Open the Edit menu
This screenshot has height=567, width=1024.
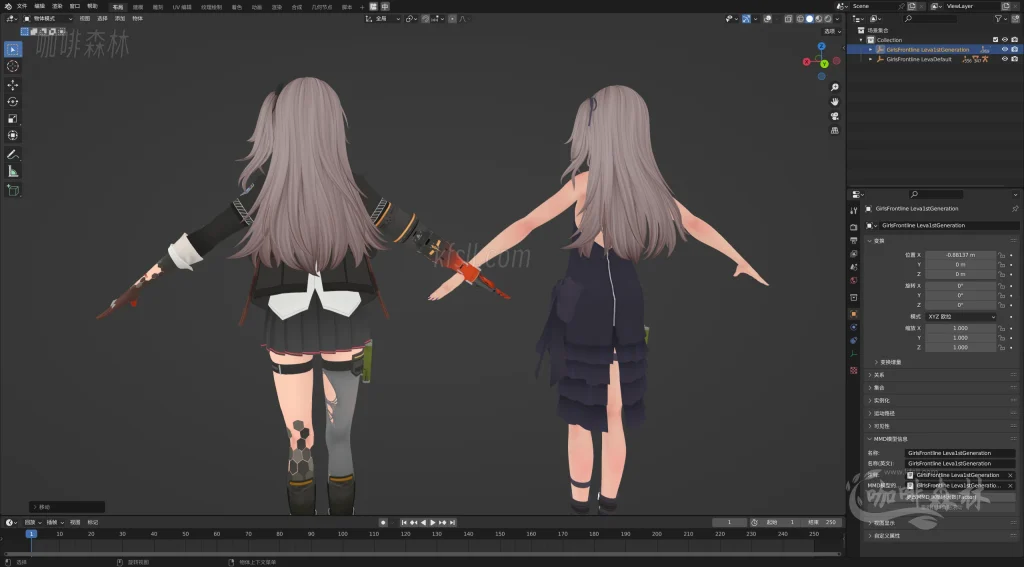click(40, 7)
